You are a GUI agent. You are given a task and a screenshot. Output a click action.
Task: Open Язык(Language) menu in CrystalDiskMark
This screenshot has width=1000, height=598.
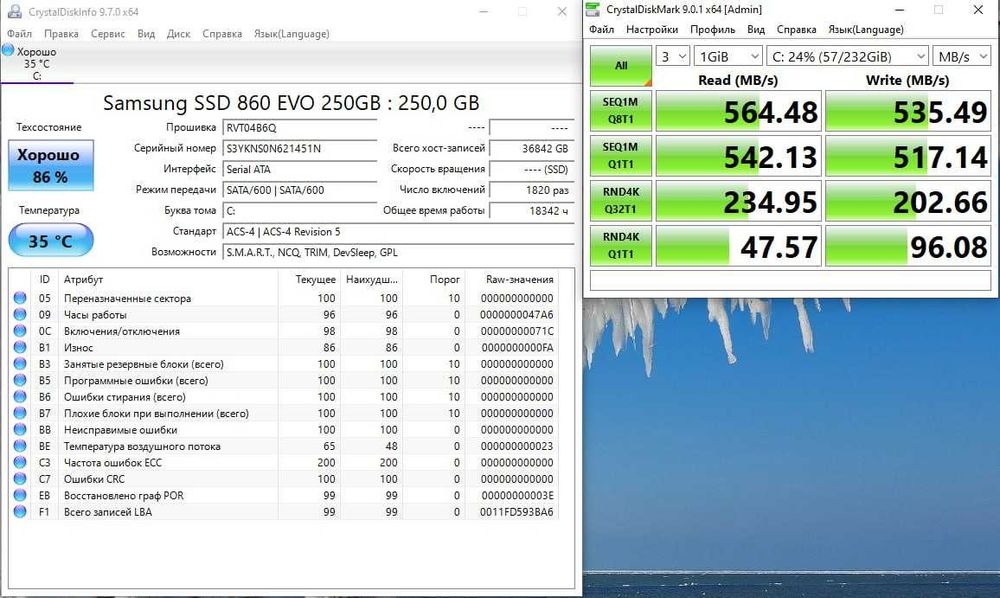[865, 29]
